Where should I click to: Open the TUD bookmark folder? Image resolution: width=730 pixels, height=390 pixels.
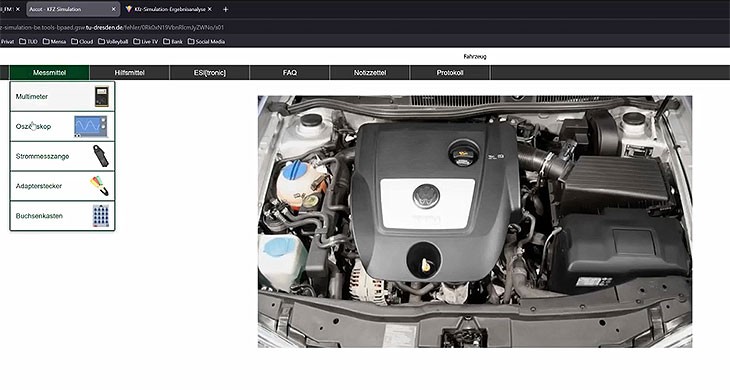click(x=28, y=41)
